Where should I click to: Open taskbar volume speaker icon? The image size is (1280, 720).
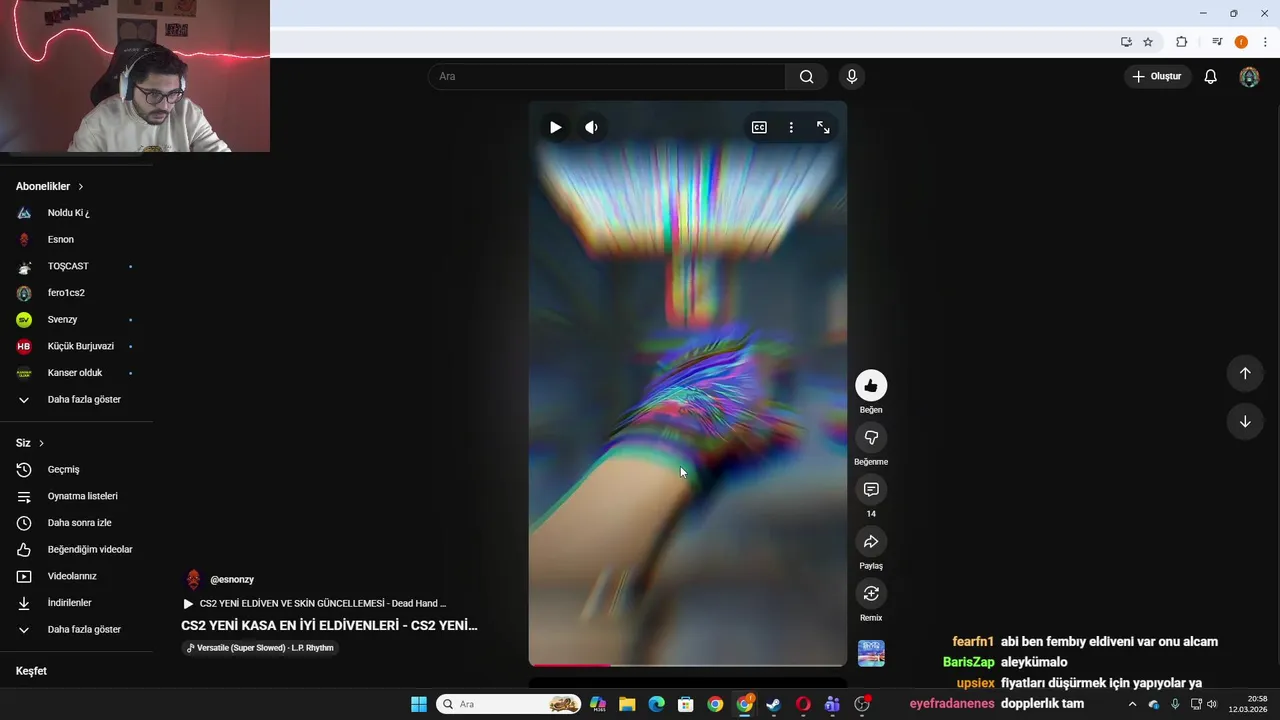[x=1212, y=704]
